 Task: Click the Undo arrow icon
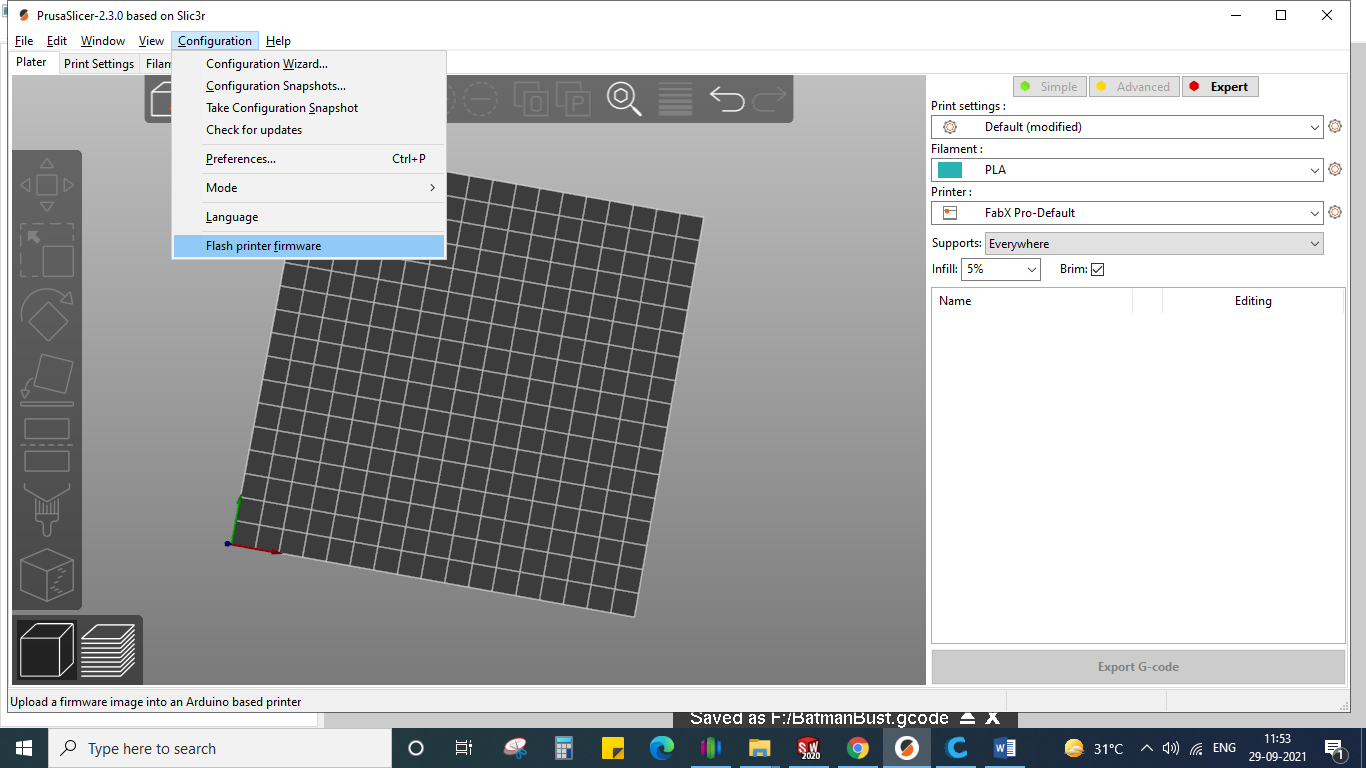[x=727, y=99]
